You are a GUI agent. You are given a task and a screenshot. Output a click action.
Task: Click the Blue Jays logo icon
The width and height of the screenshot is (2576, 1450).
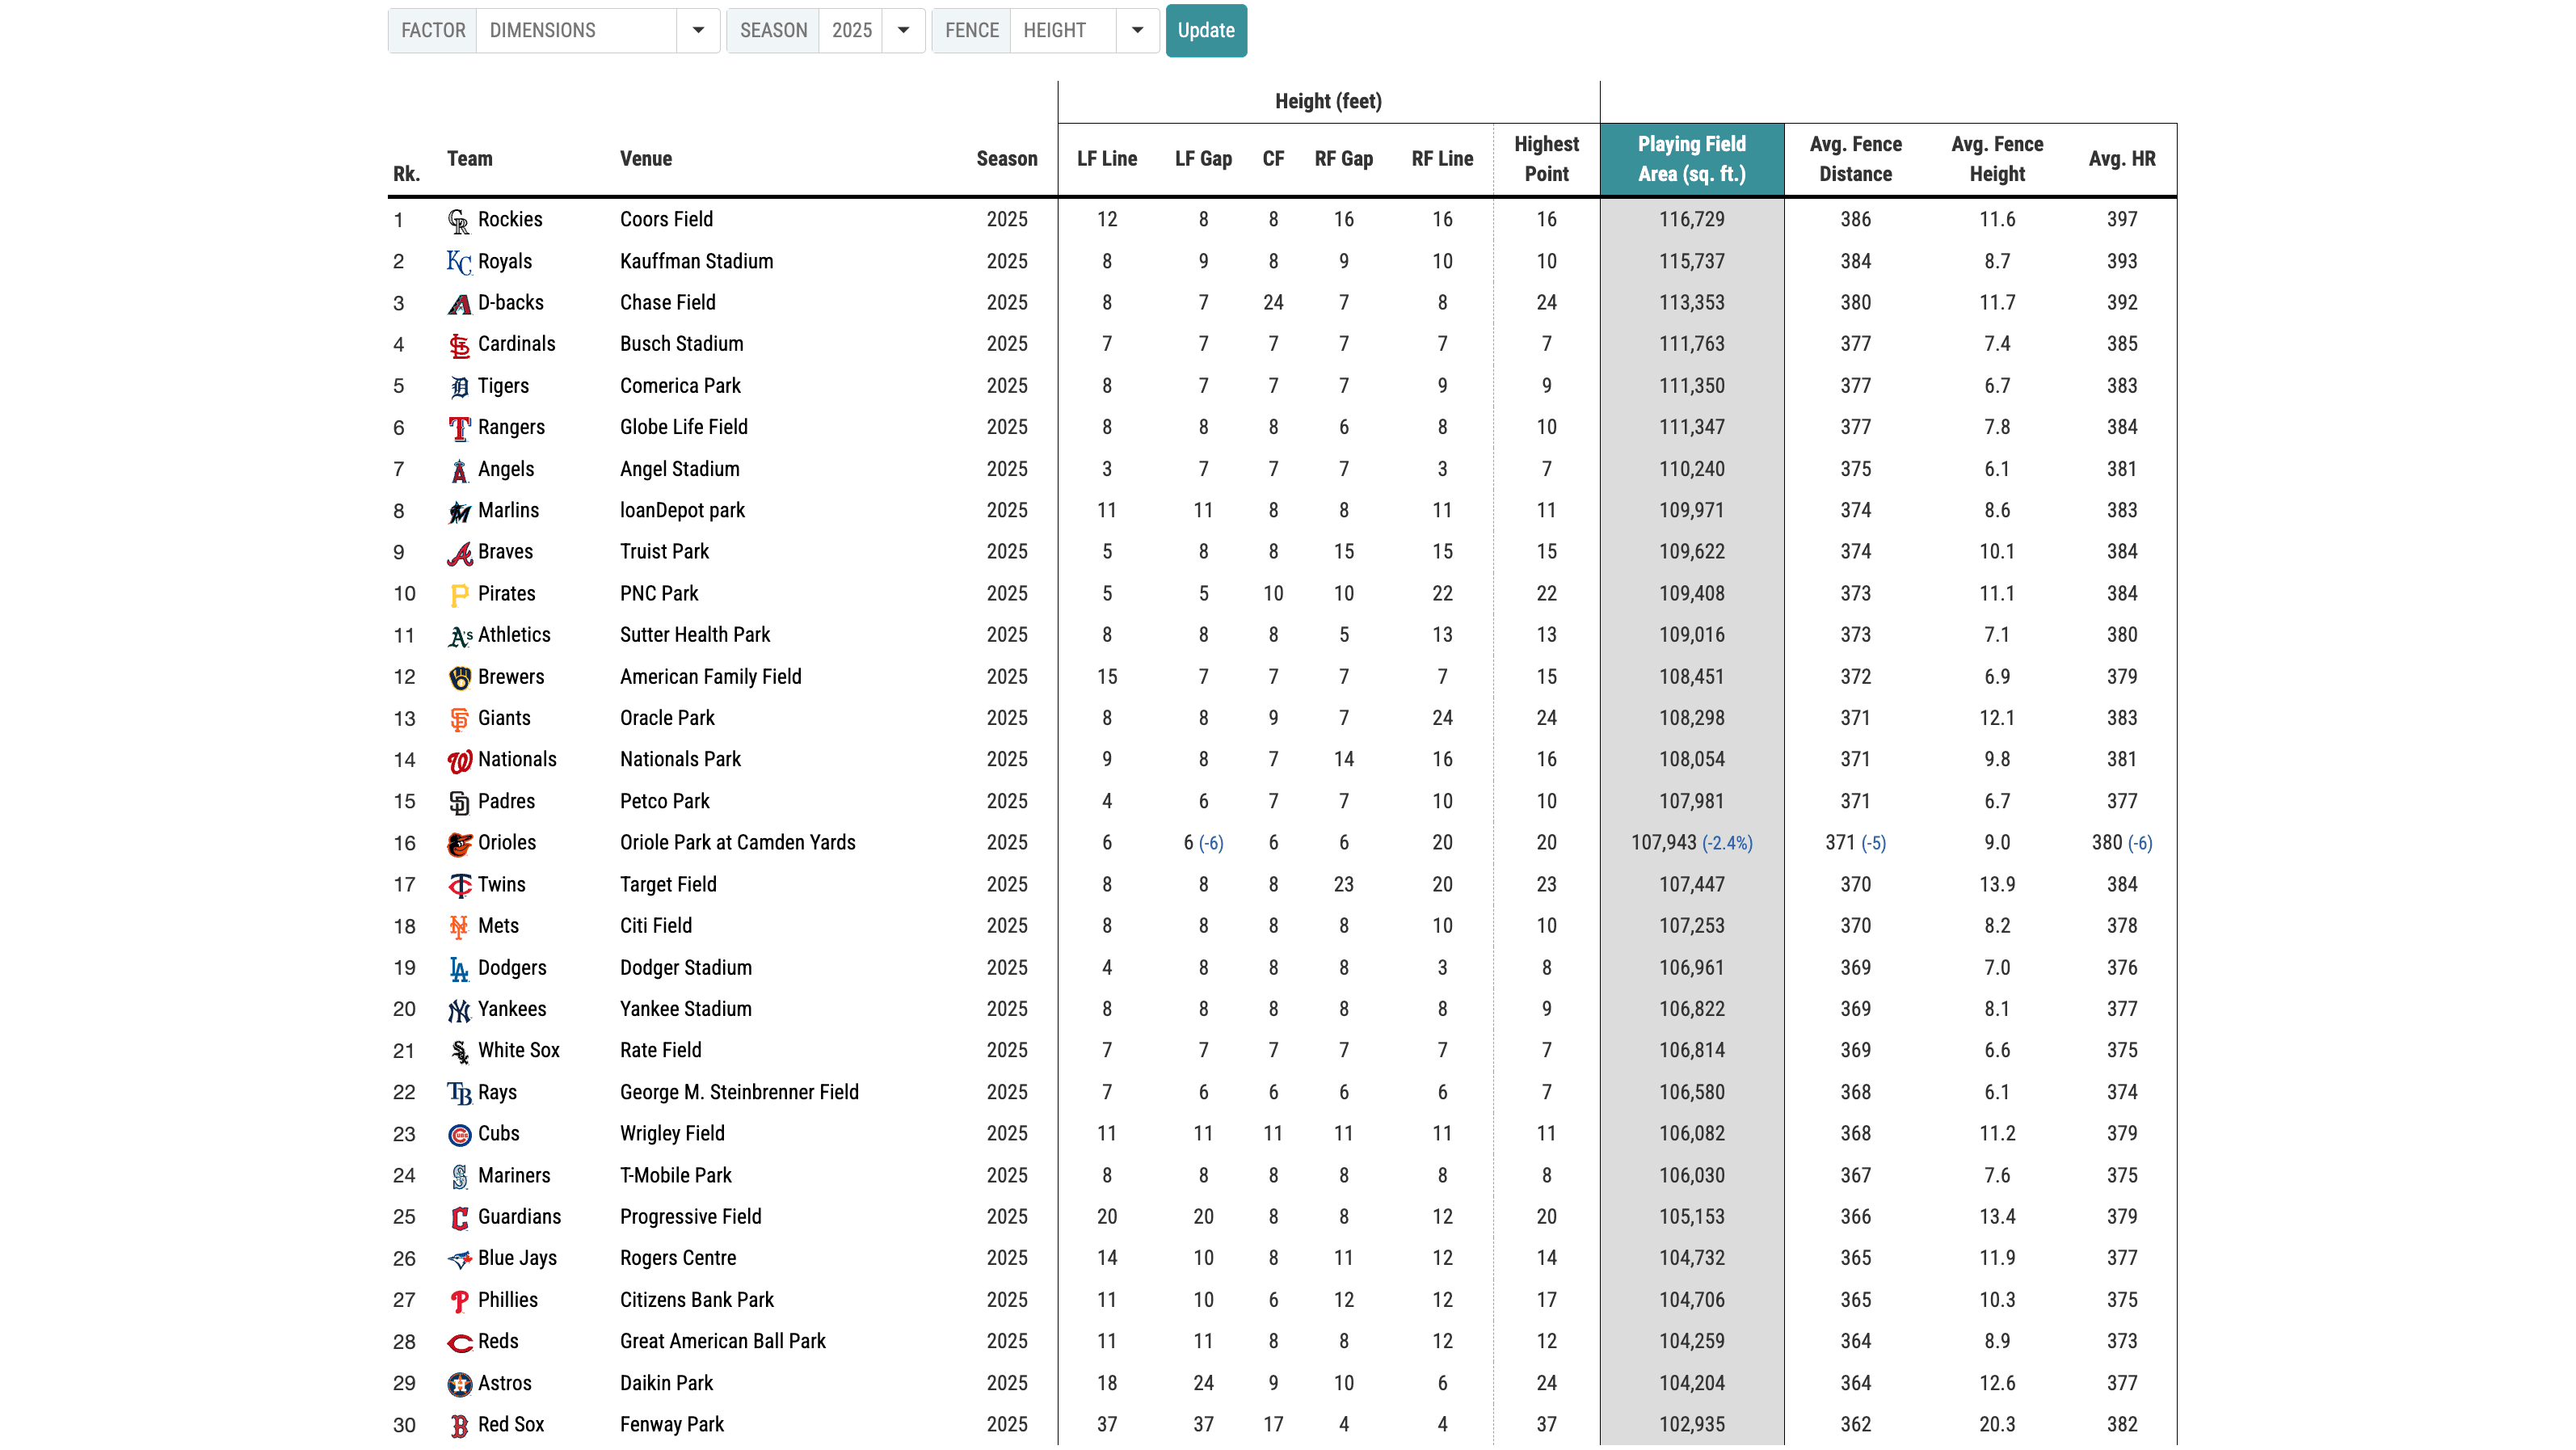click(459, 1259)
